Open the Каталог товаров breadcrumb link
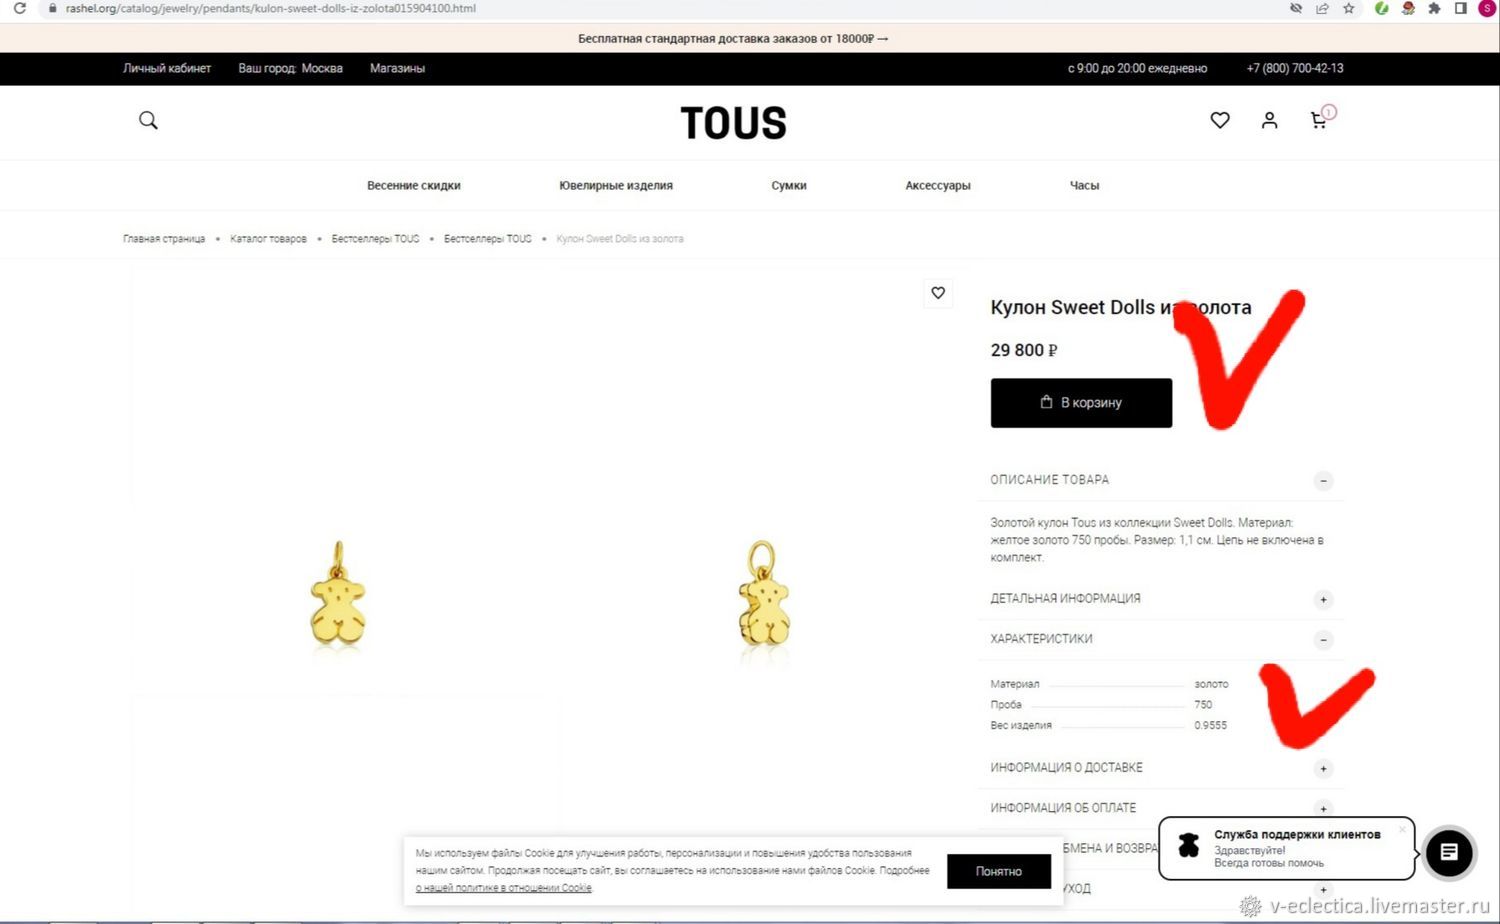 [x=268, y=239]
